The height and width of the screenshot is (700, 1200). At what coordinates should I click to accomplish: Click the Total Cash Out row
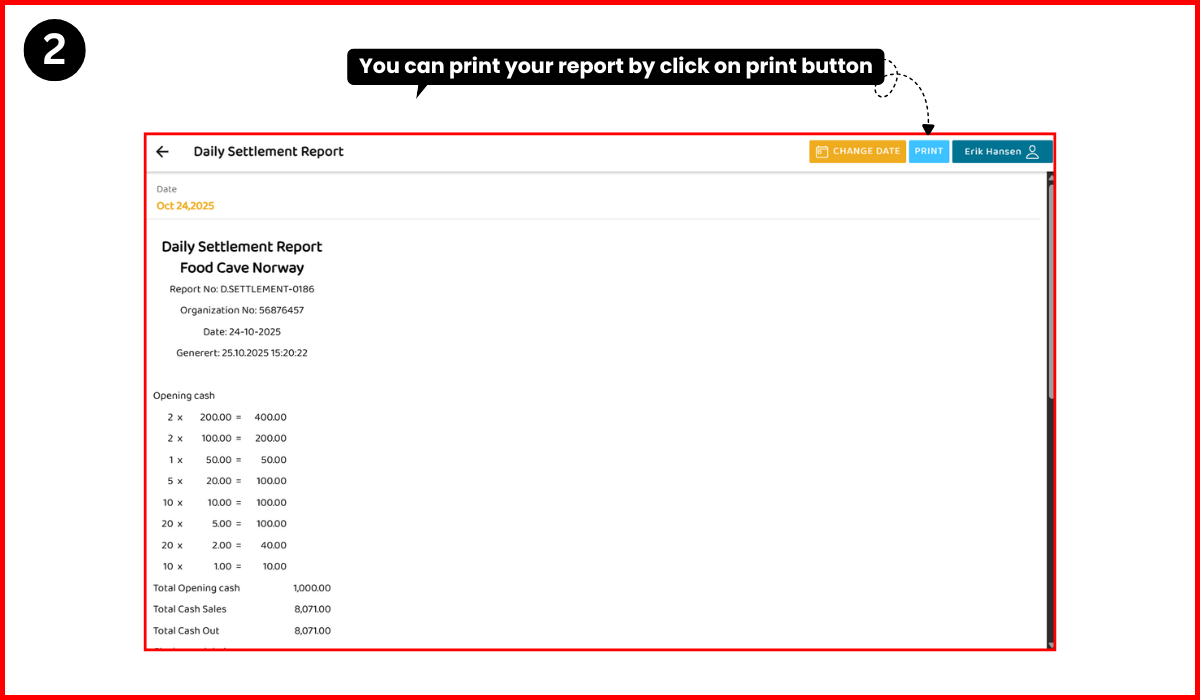241,631
